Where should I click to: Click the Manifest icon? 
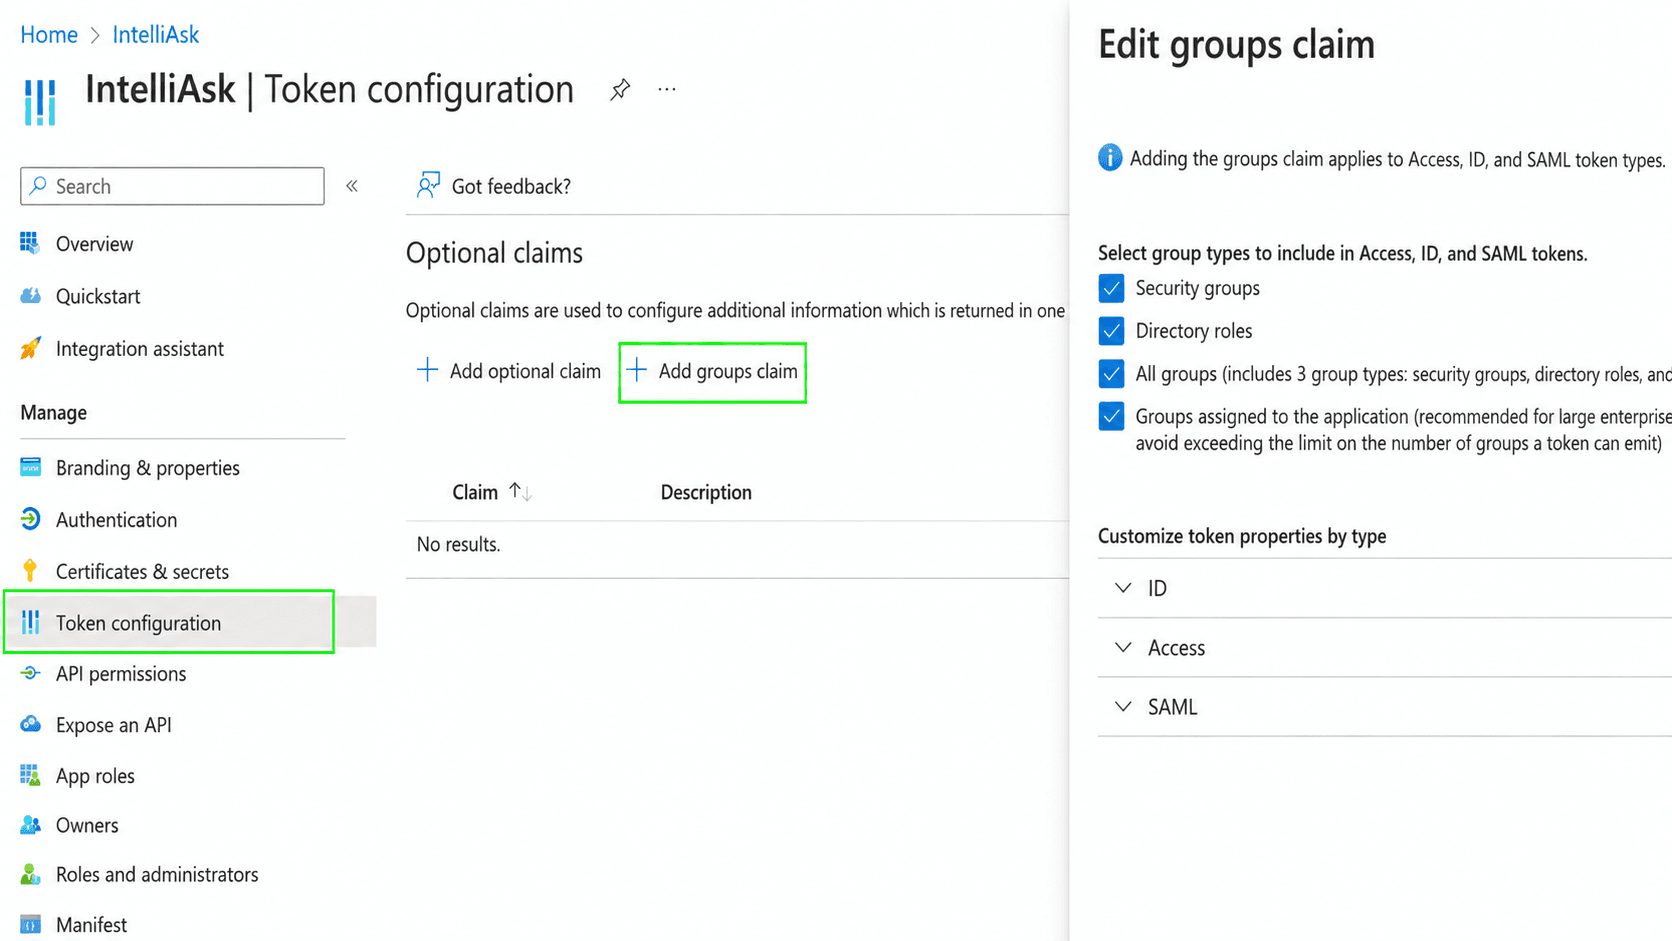click(30, 924)
